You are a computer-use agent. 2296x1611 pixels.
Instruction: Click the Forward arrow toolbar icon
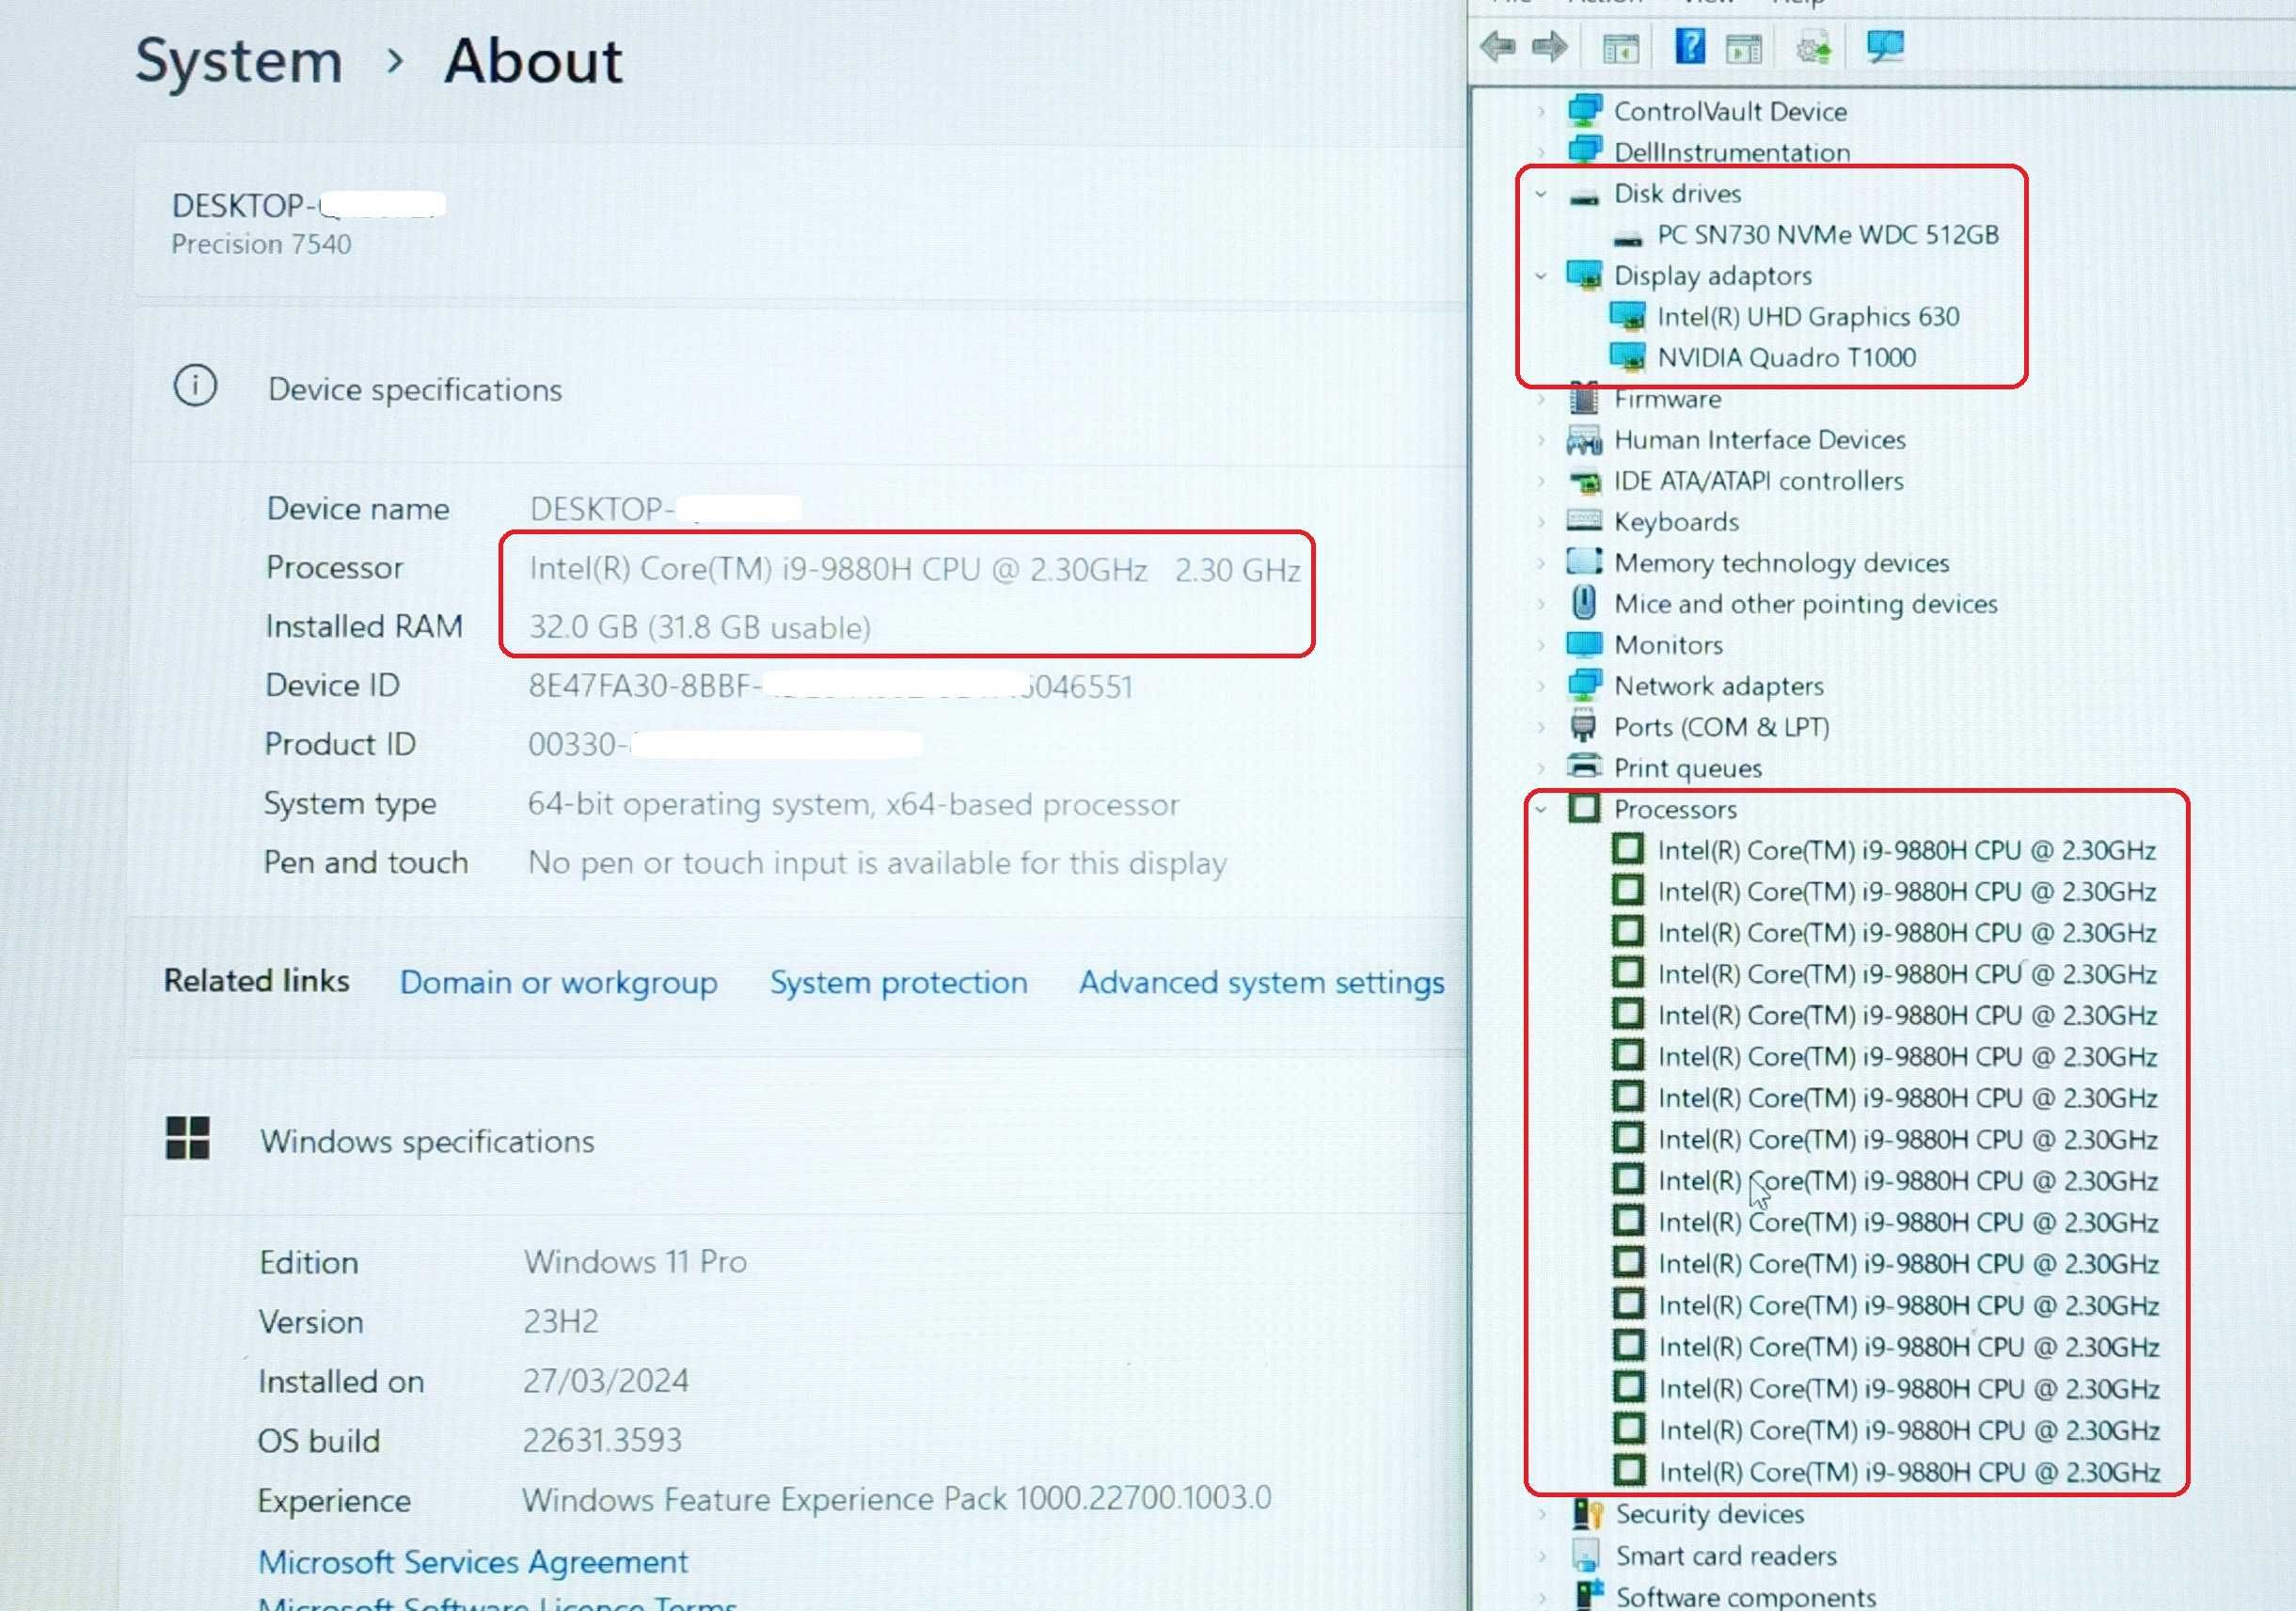coord(1549,46)
